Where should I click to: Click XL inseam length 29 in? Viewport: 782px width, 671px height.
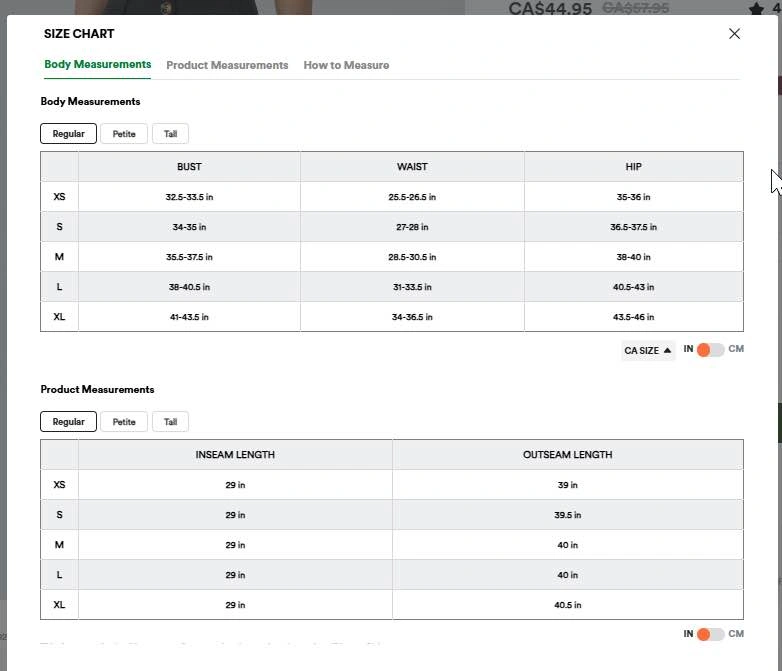coord(235,605)
